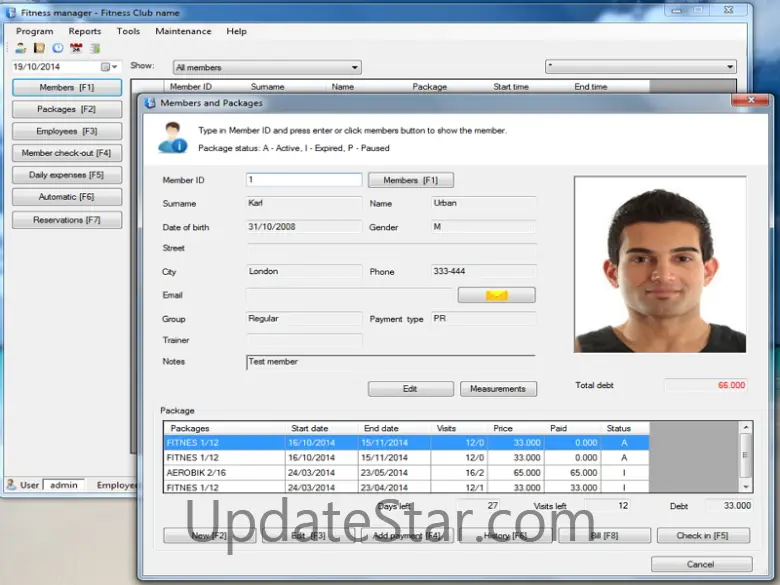Click the dialog's Members [F1] lookup button
Viewport: 780px width, 585px height.
(x=411, y=180)
